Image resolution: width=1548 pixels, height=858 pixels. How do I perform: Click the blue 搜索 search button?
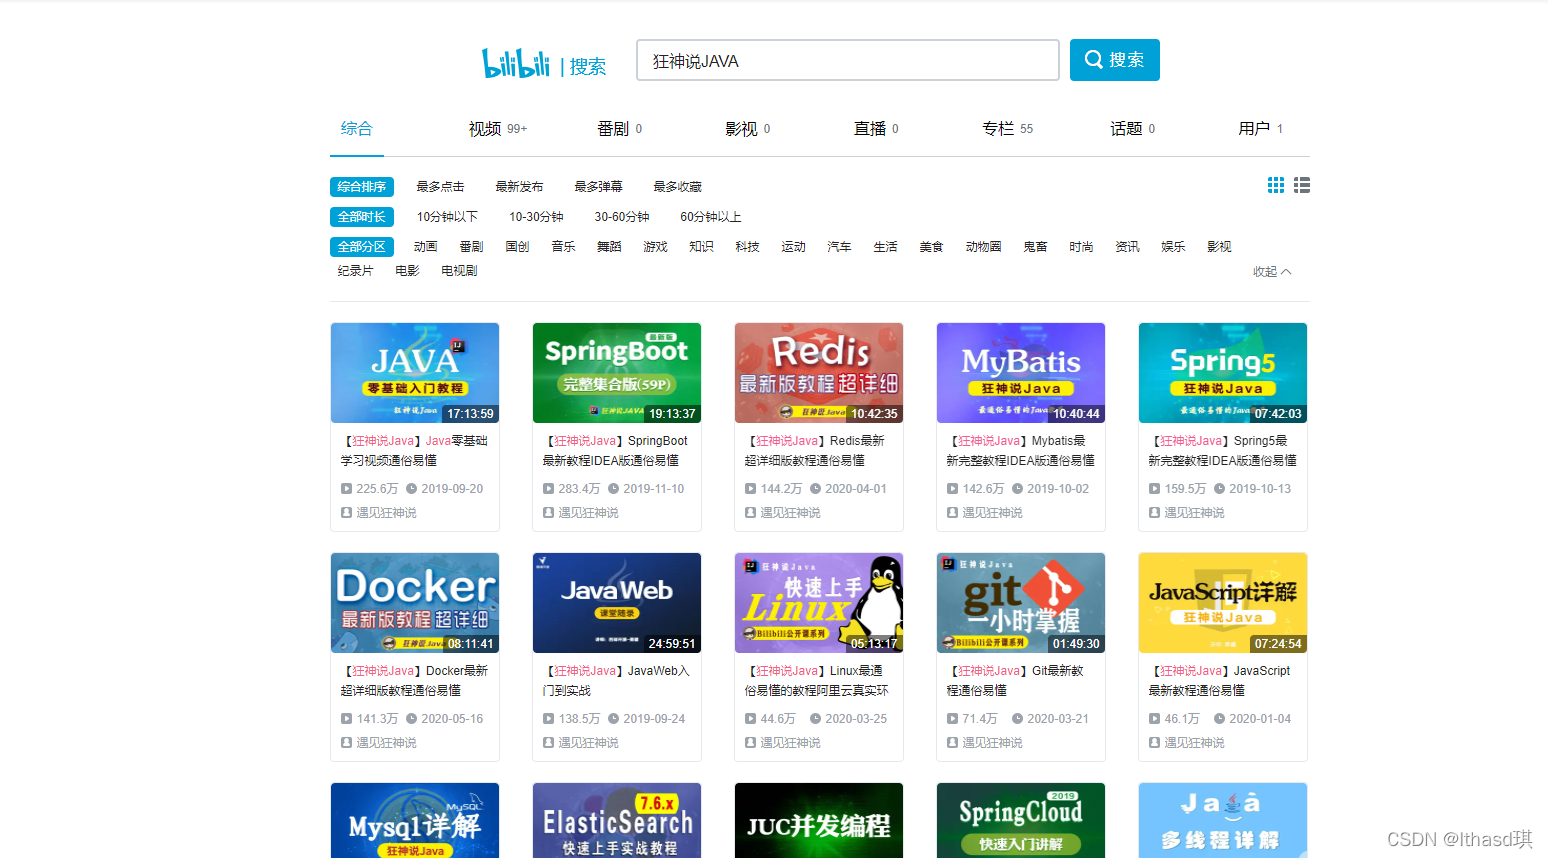coord(1115,60)
